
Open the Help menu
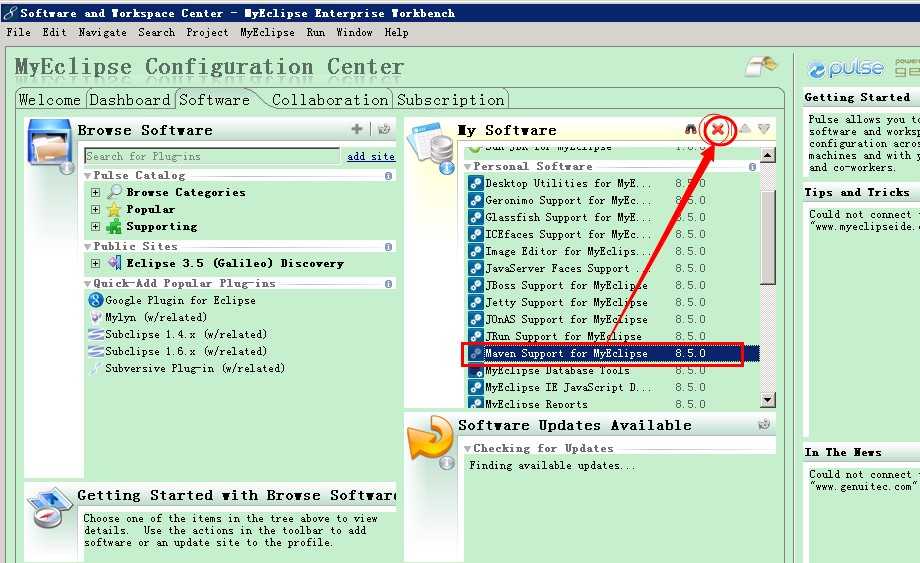[397, 32]
